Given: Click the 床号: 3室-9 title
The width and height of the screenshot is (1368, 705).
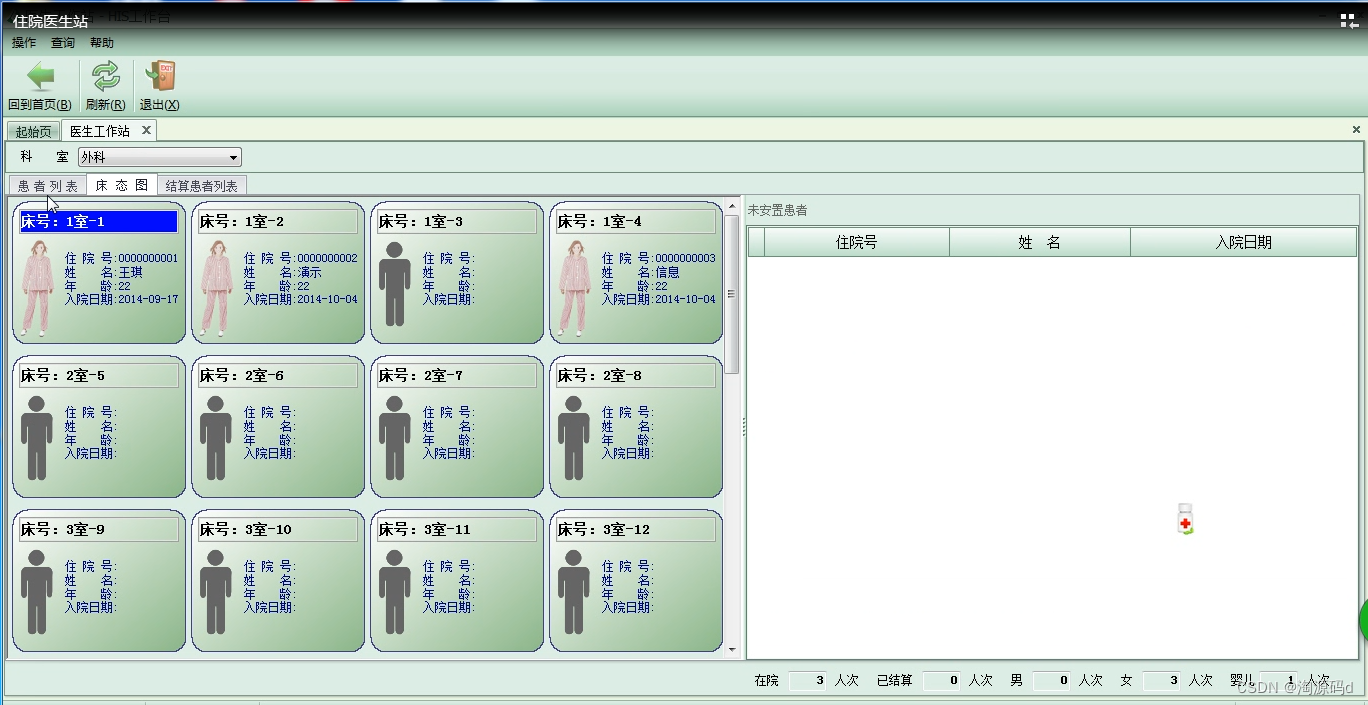Looking at the screenshot, I should 98,529.
